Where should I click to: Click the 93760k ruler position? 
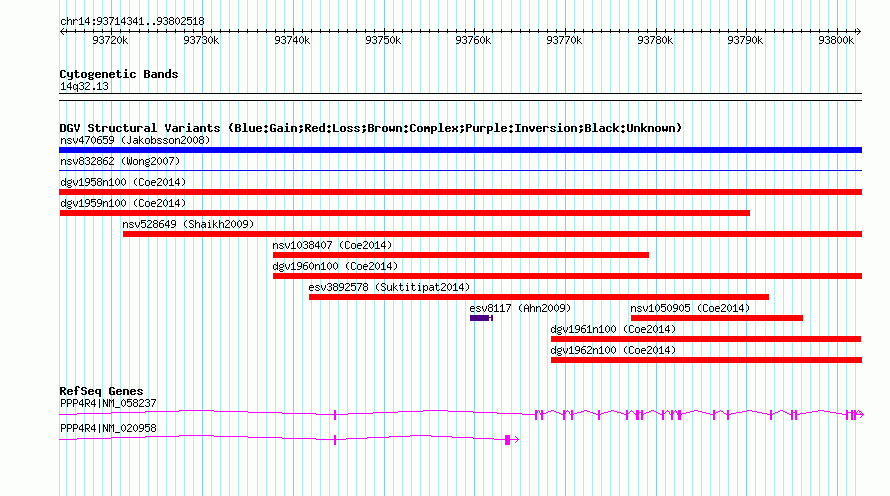pyautogui.click(x=473, y=40)
